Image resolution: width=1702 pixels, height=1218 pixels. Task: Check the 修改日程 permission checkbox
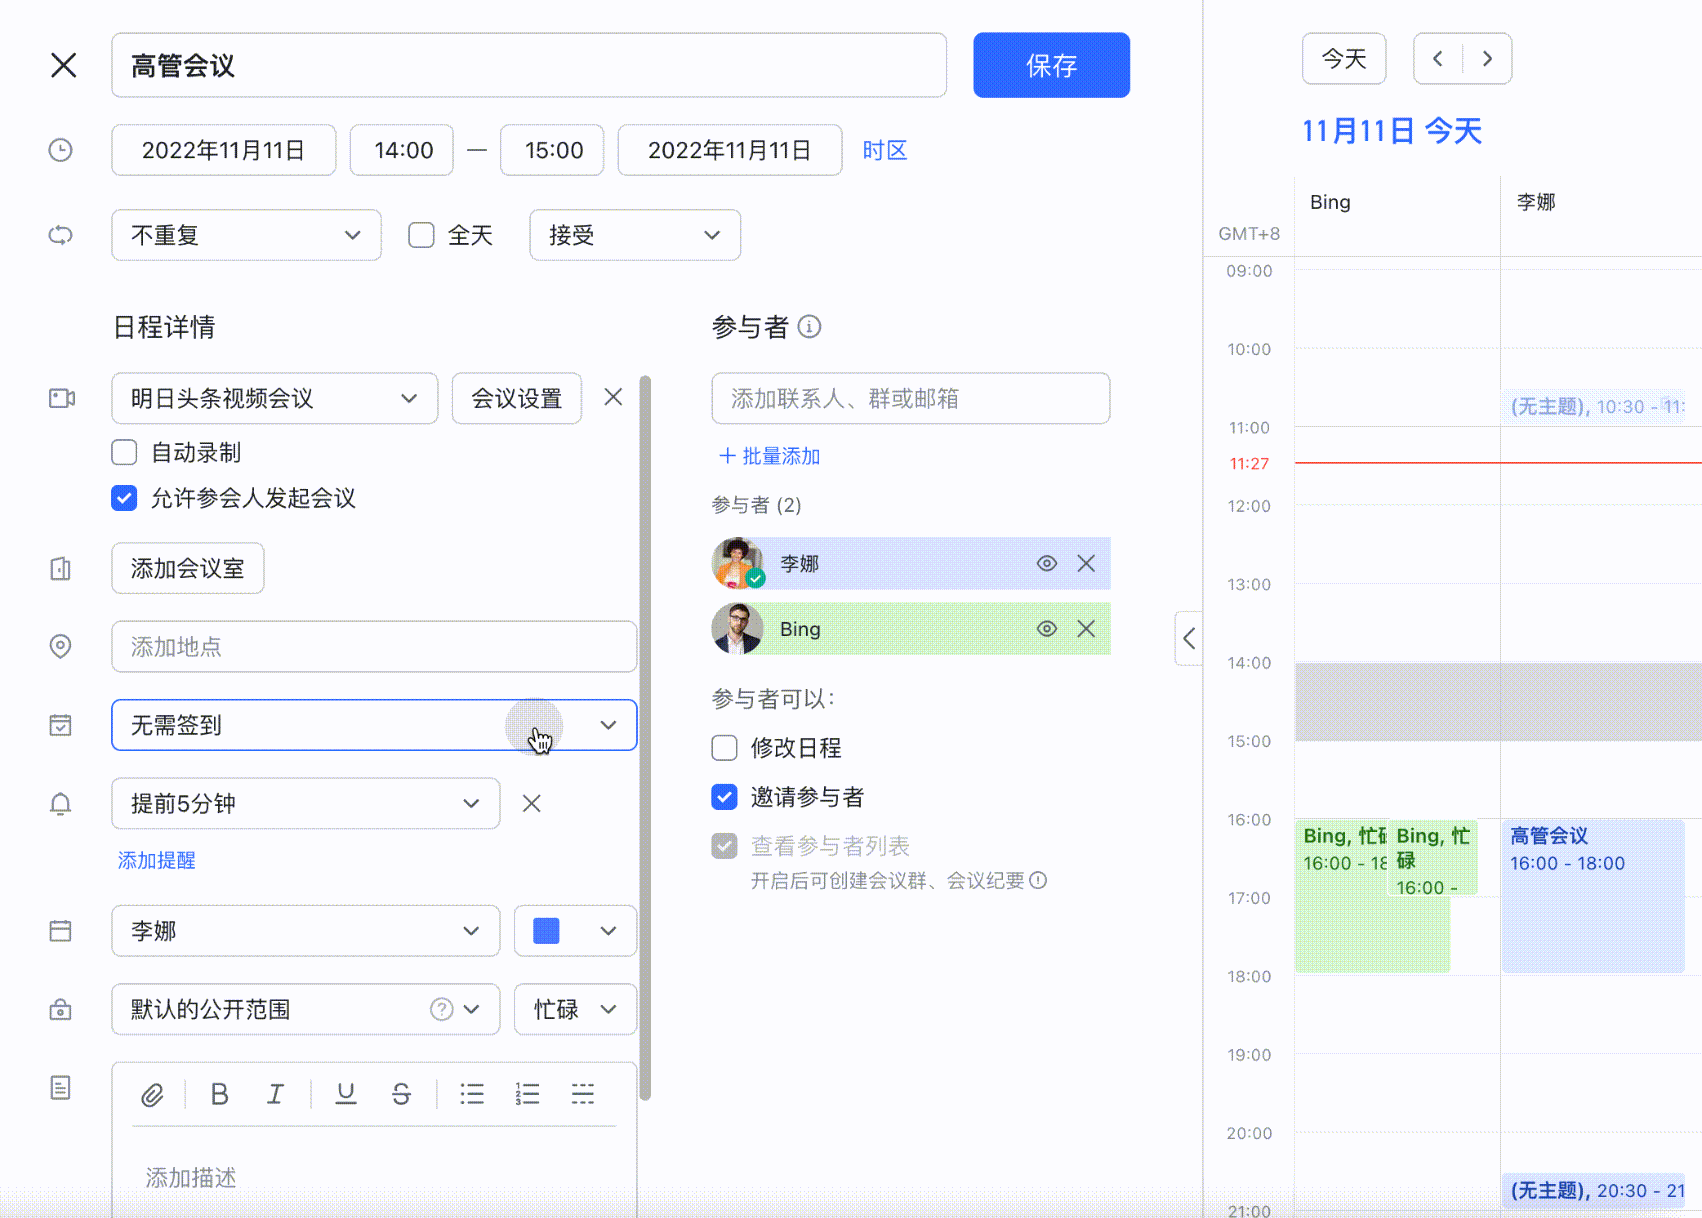[723, 747]
